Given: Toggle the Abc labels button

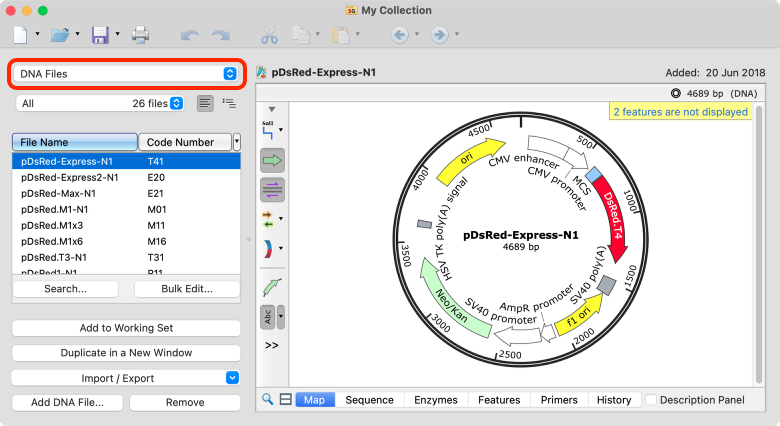Looking at the screenshot, I should click(268, 317).
